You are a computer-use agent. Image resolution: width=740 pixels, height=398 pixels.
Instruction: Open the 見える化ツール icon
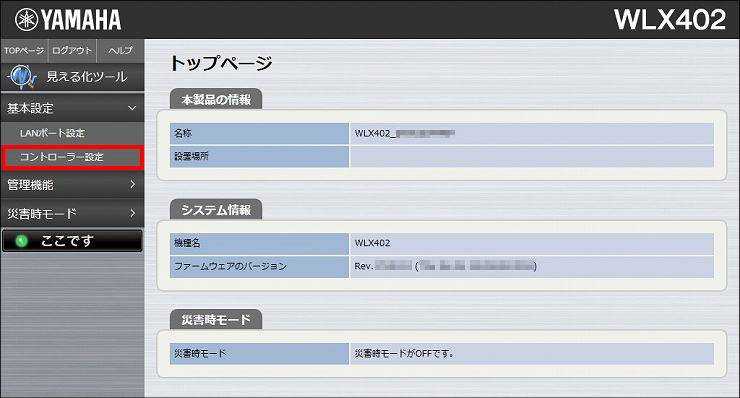tap(21, 76)
